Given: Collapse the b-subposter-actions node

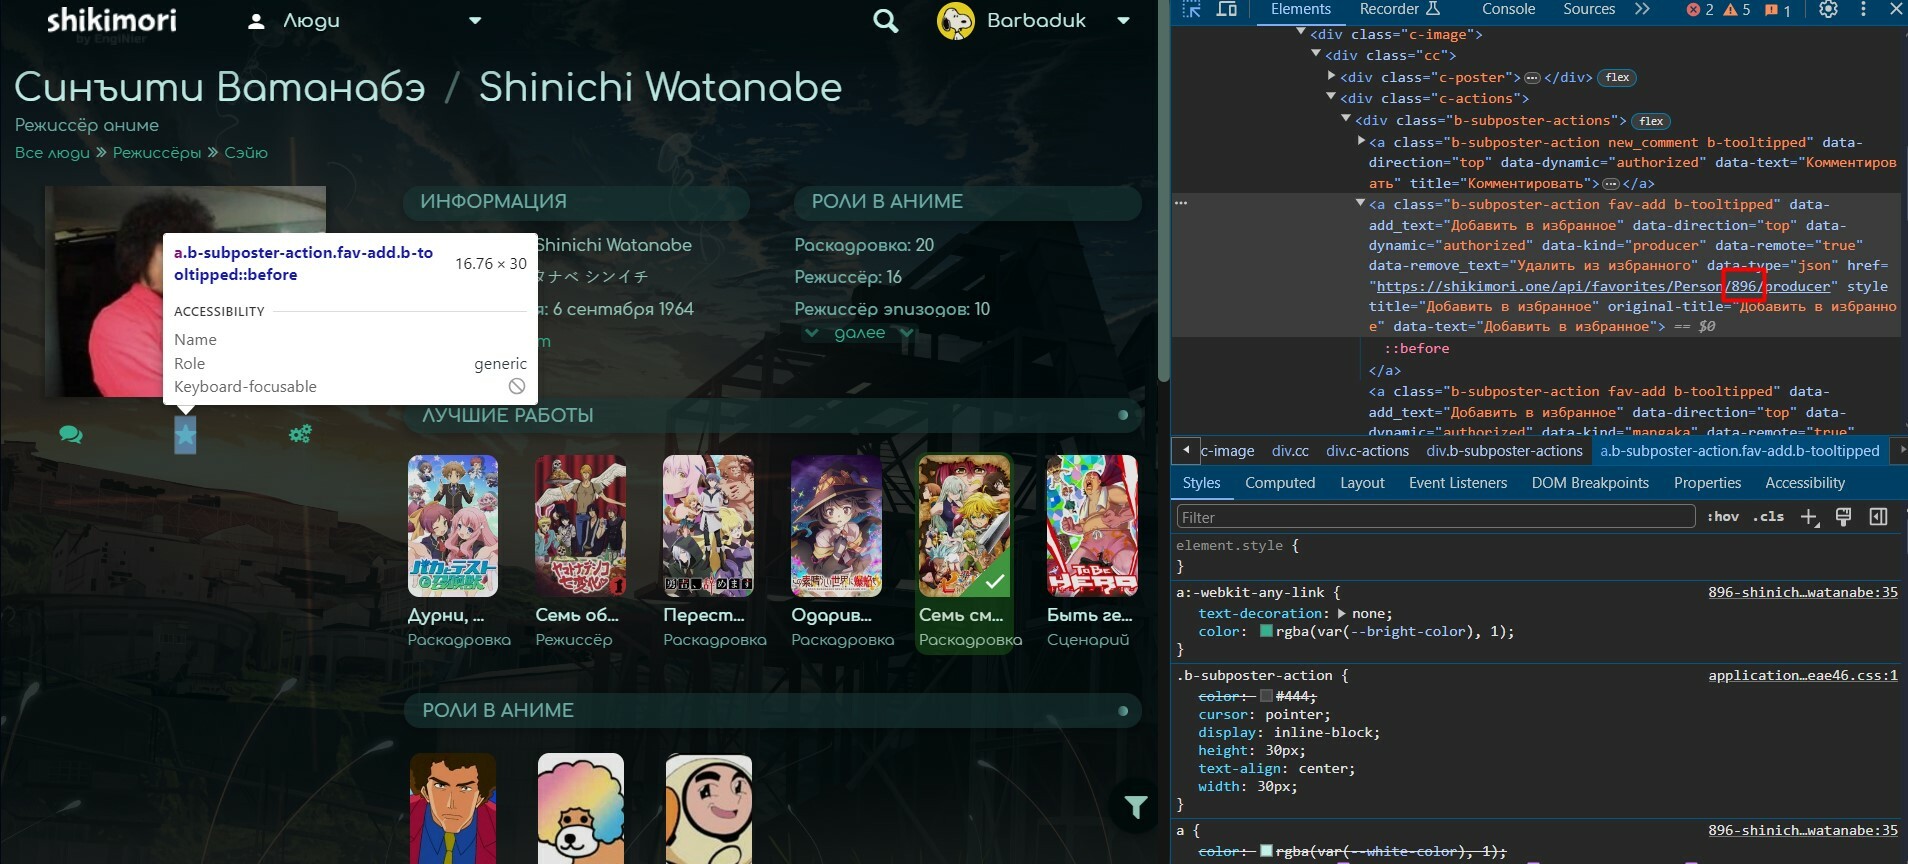Looking at the screenshot, I should pyautogui.click(x=1346, y=119).
